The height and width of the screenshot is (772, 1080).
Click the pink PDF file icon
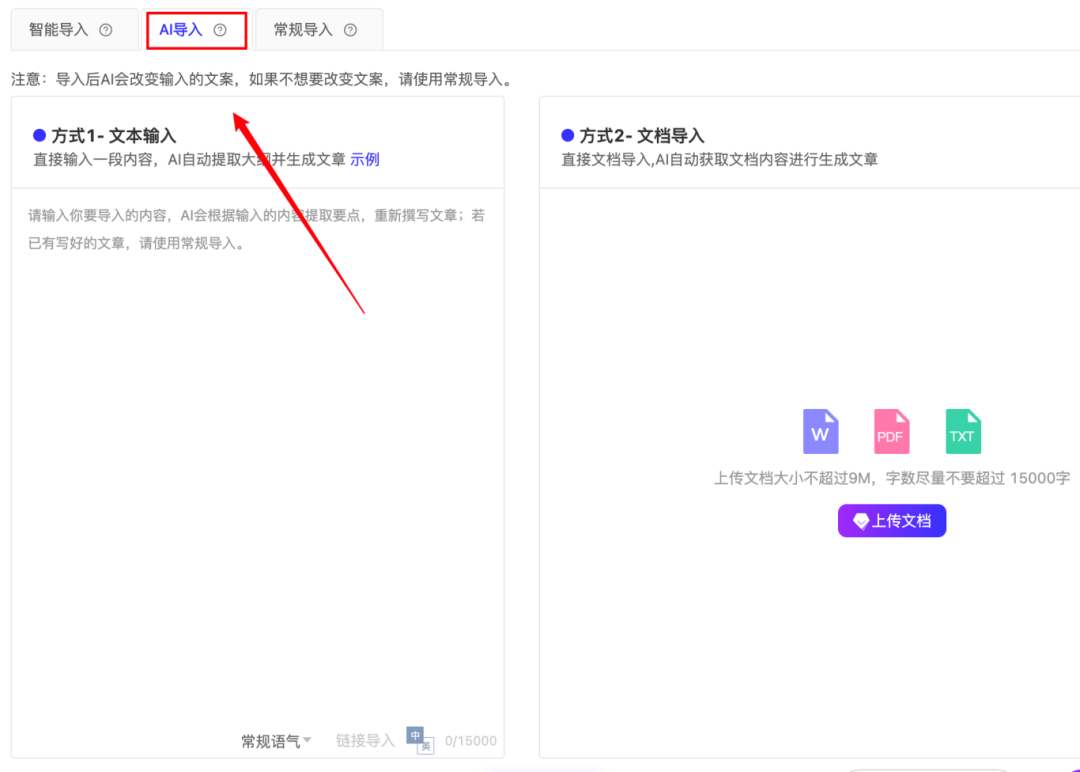891,430
